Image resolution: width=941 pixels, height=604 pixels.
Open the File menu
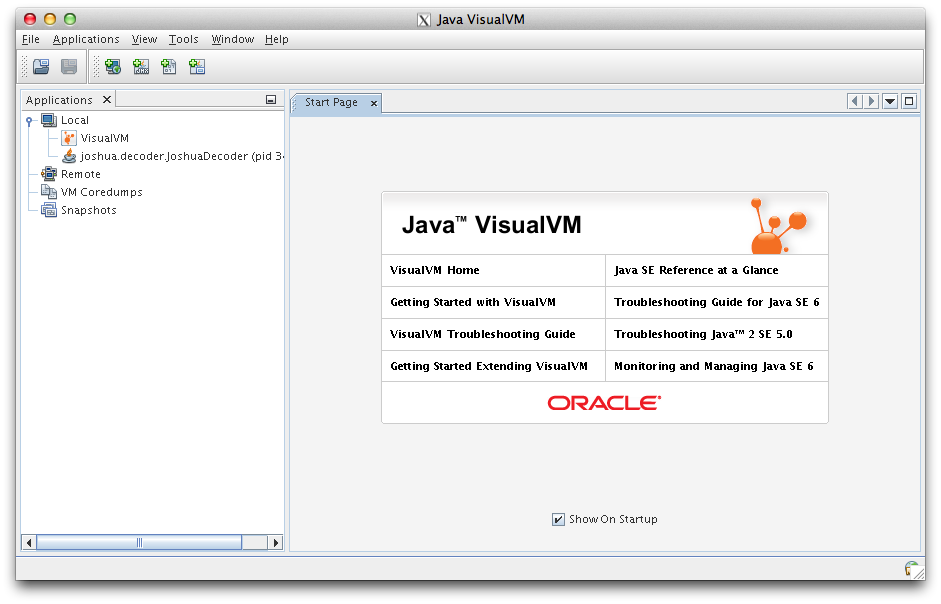tap(31, 40)
